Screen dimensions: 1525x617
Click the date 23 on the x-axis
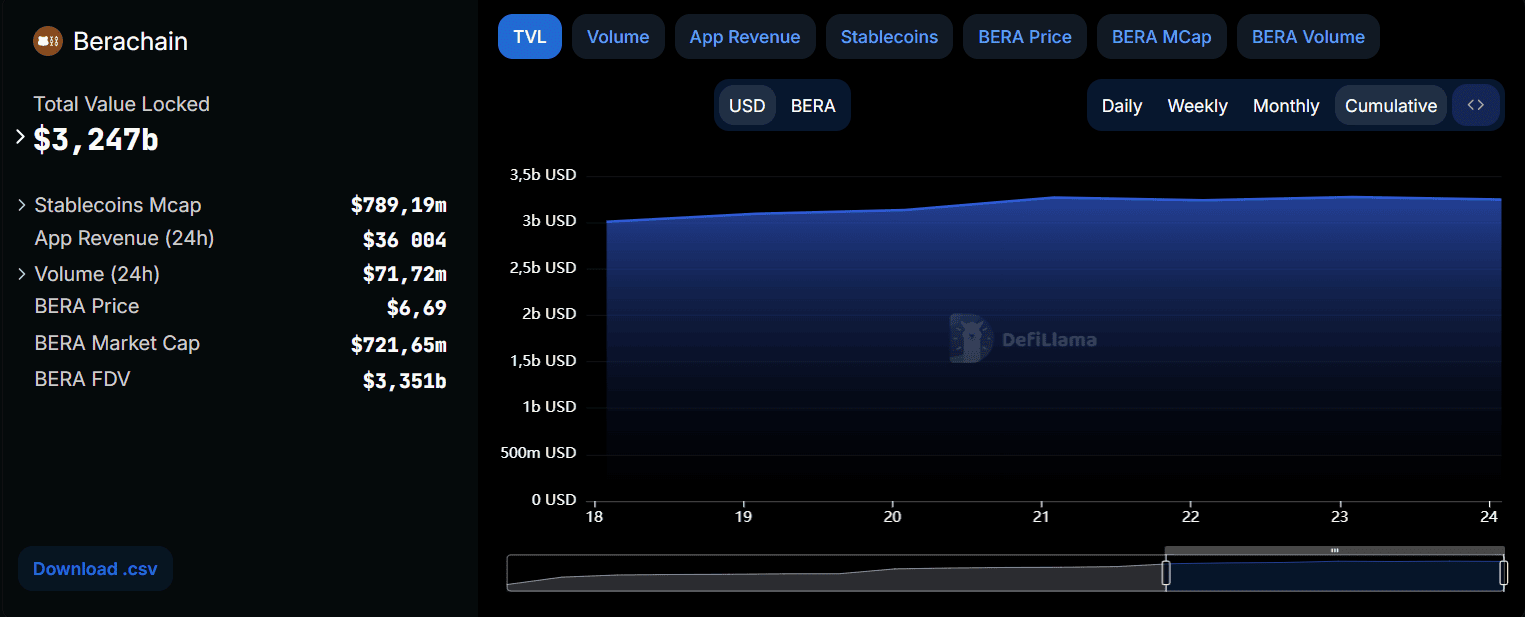(1340, 517)
